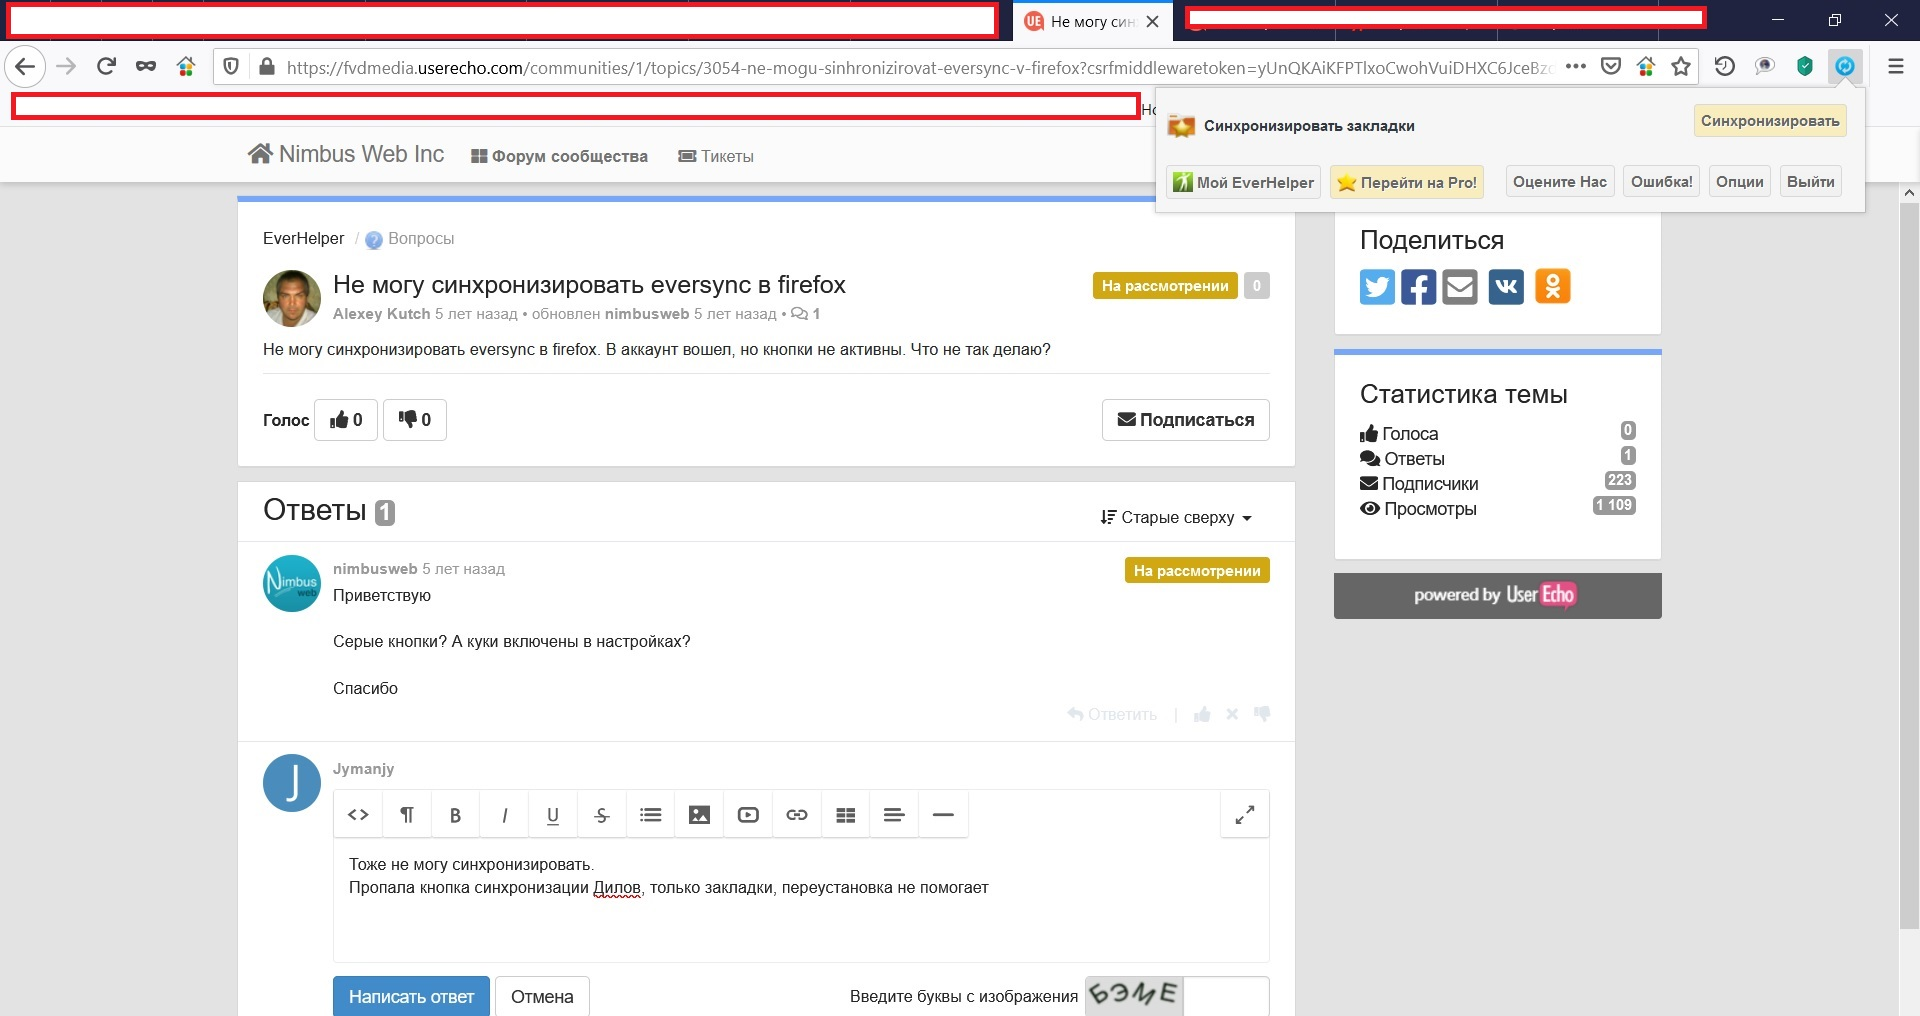Set text alignment in reply editor
The image size is (1920, 1016).
tap(894, 815)
